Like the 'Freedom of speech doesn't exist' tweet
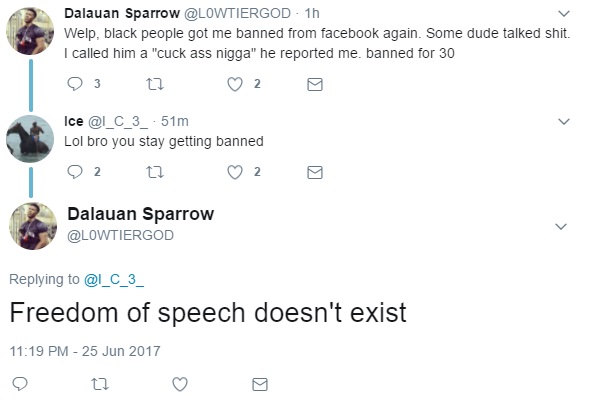 (x=180, y=384)
